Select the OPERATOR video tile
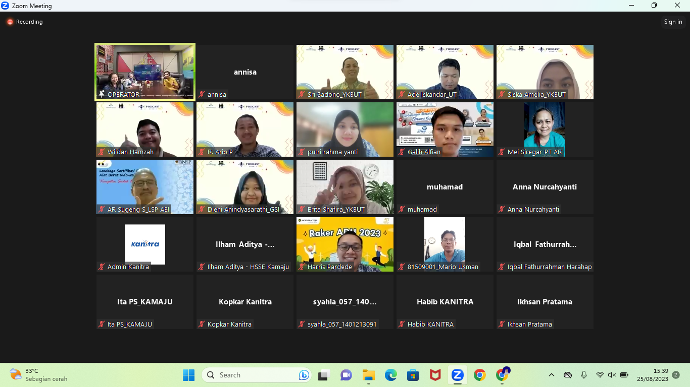This screenshot has height=387, width=690. click(x=145, y=72)
